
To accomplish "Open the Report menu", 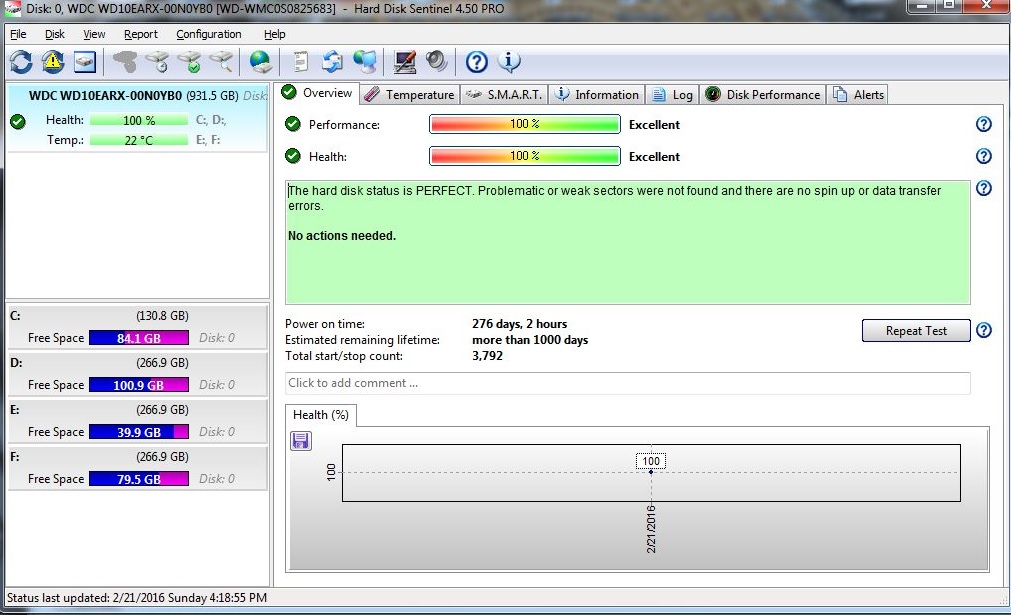I will tap(141, 34).
